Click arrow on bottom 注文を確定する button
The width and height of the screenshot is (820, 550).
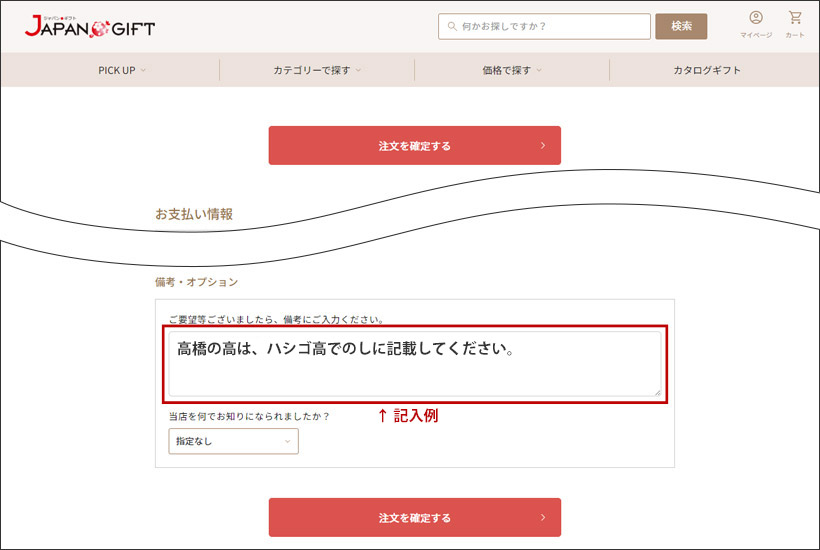(x=543, y=518)
